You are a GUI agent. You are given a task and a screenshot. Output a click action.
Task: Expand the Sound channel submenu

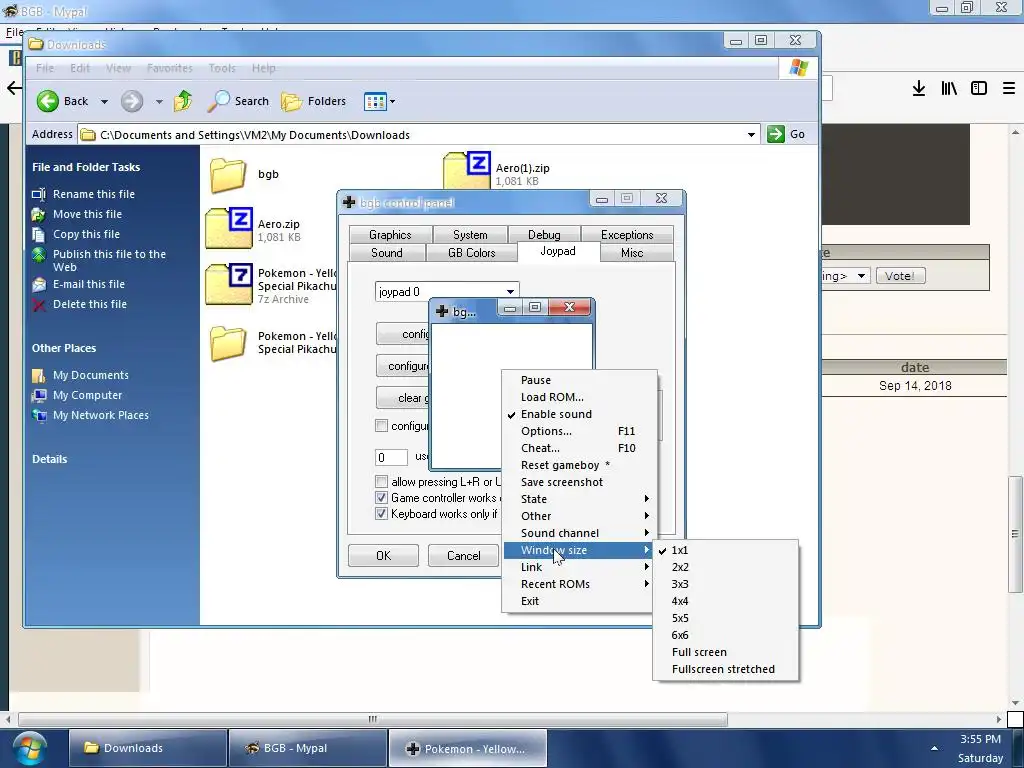point(579,533)
